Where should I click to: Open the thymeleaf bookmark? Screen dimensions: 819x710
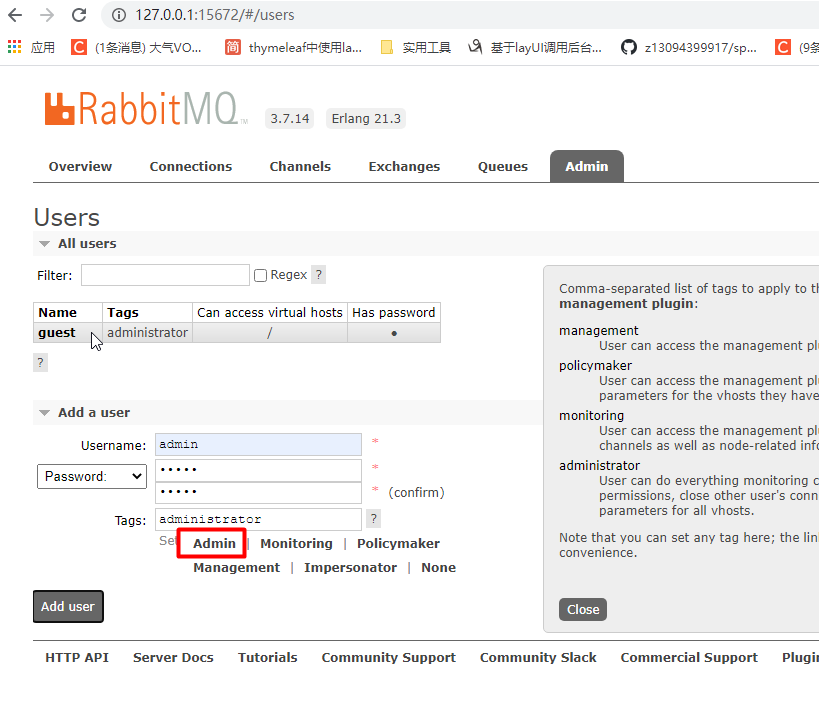294,48
